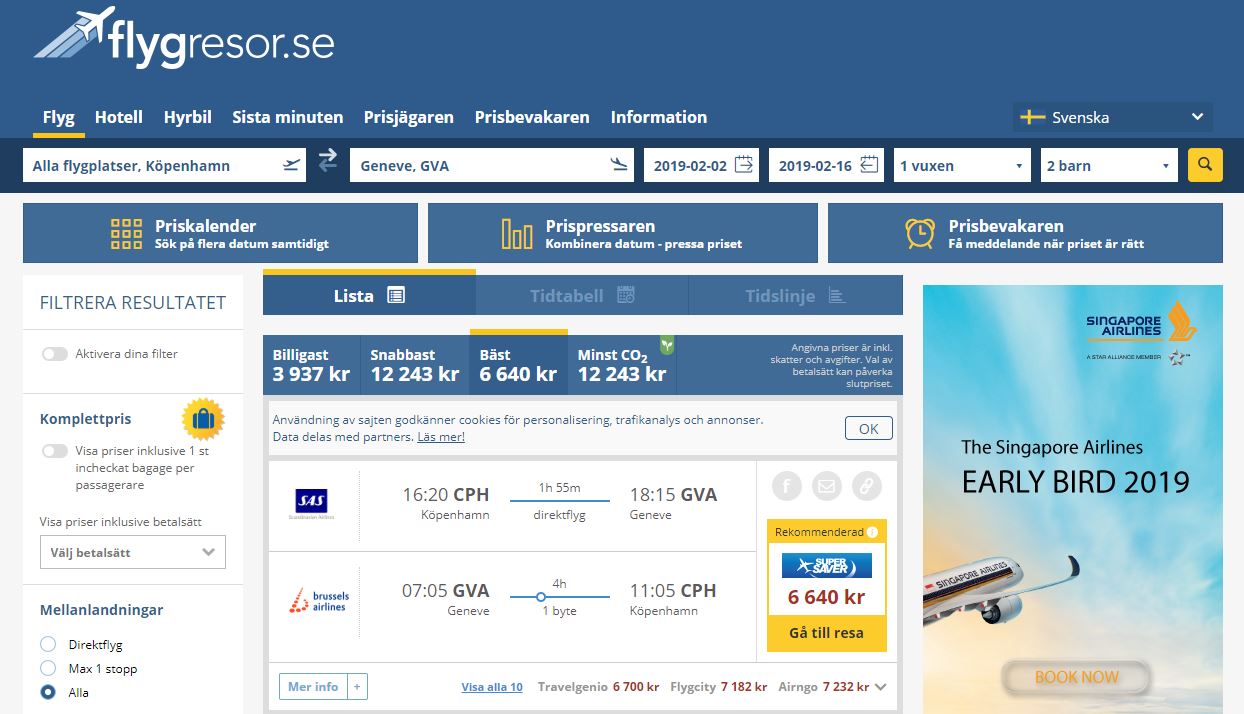This screenshot has width=1244, height=714.
Task: Open the Flyg menu tab
Action: click(59, 117)
